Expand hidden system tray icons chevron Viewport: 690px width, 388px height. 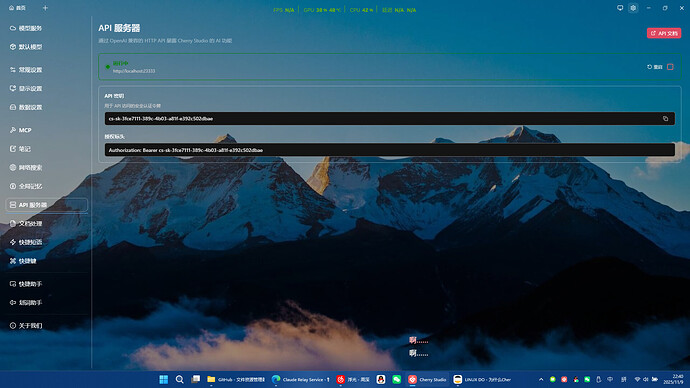pyautogui.click(x=541, y=379)
